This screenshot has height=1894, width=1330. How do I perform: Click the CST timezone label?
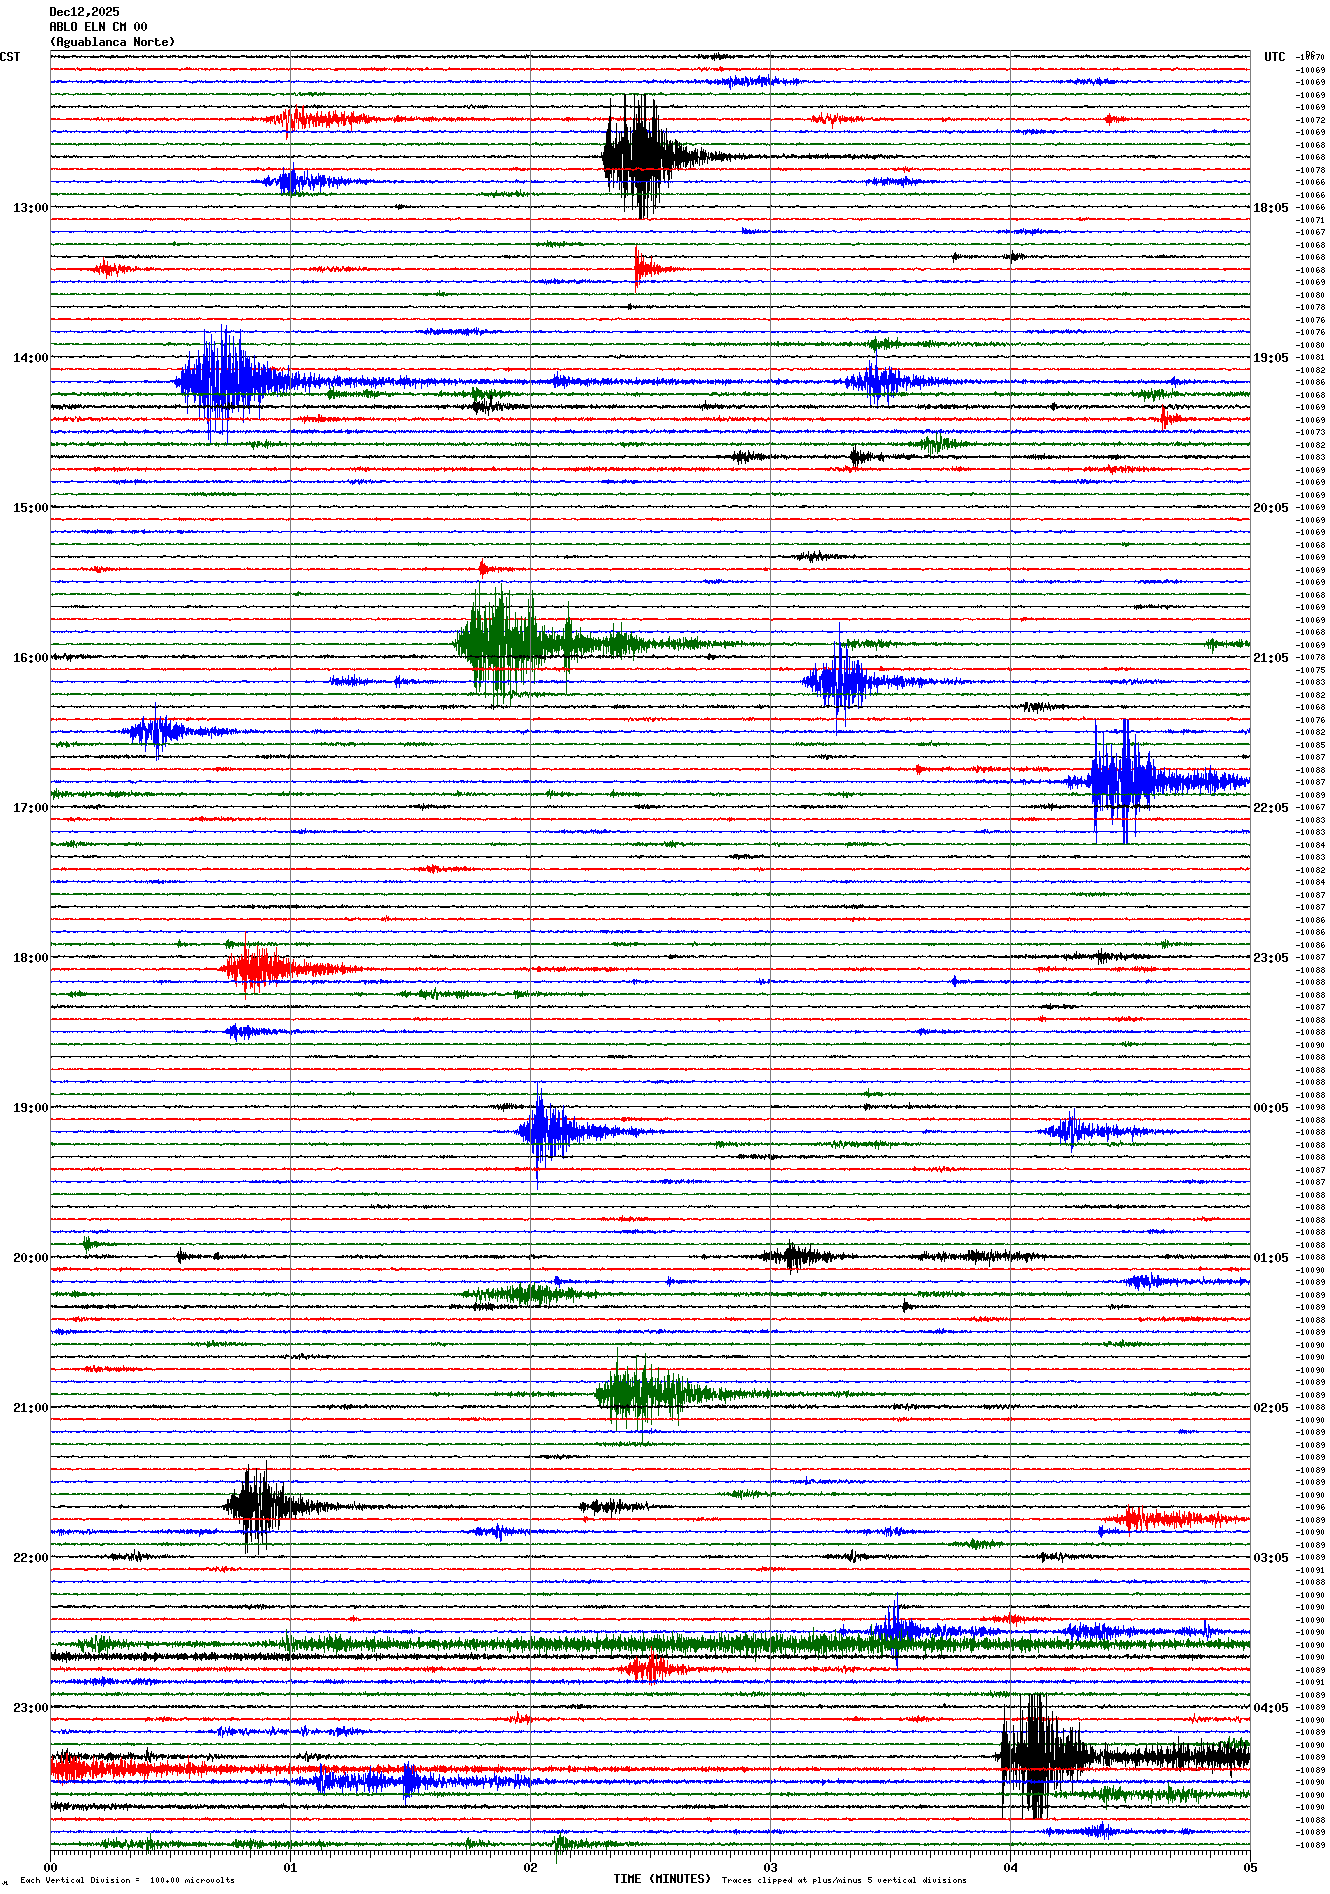tap(10, 57)
